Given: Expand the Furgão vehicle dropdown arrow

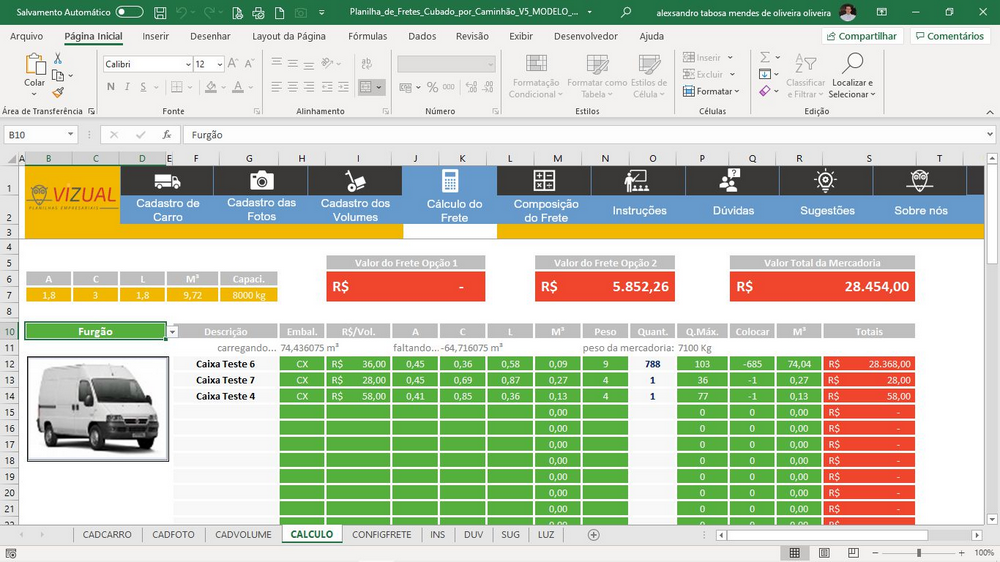Looking at the screenshot, I should 172,332.
